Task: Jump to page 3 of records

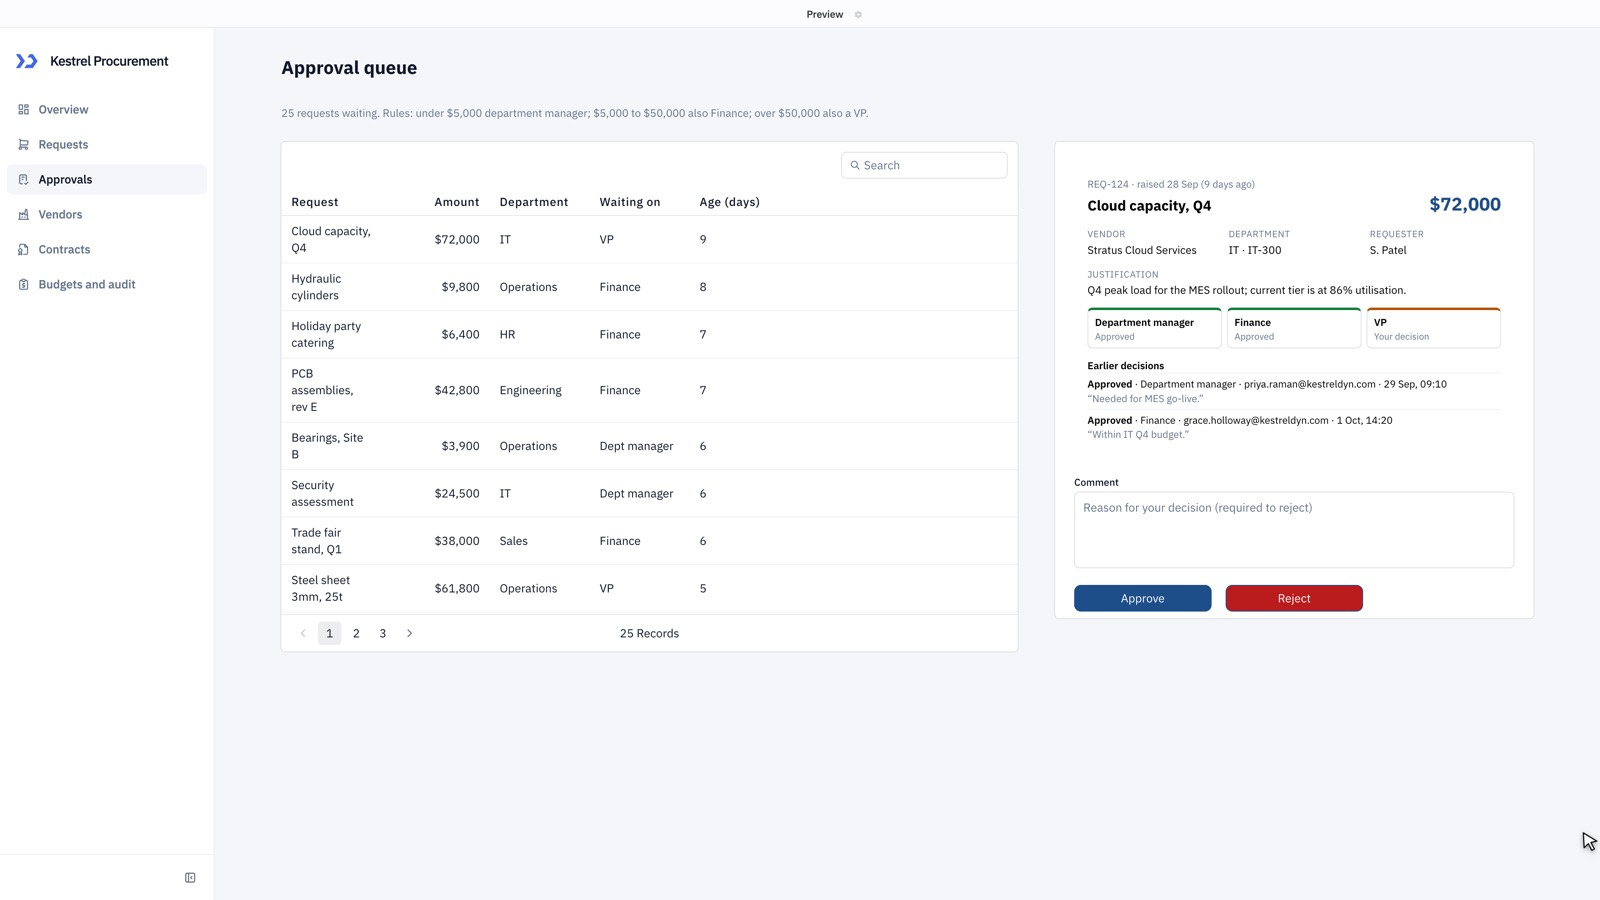Action: point(382,633)
